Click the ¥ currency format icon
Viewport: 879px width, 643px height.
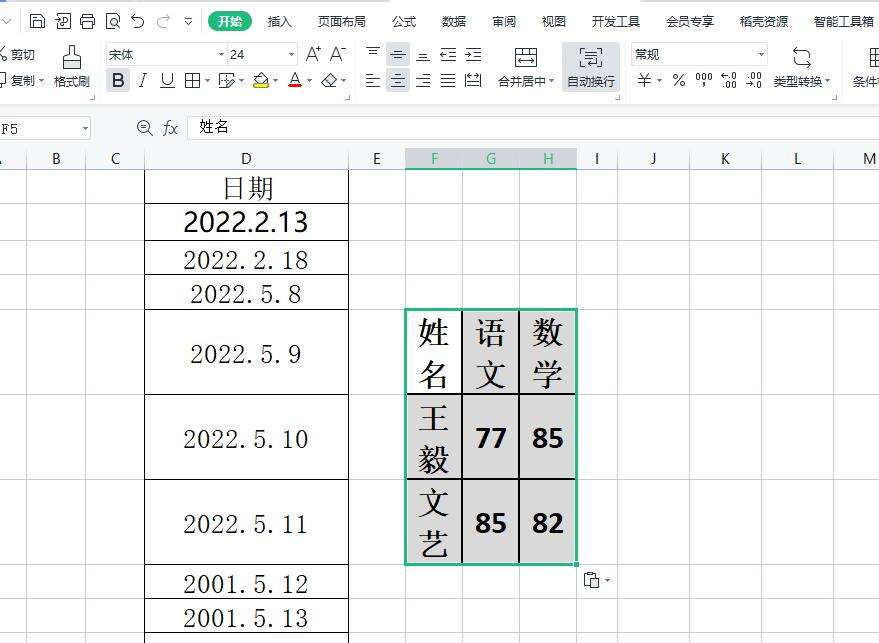tap(645, 80)
